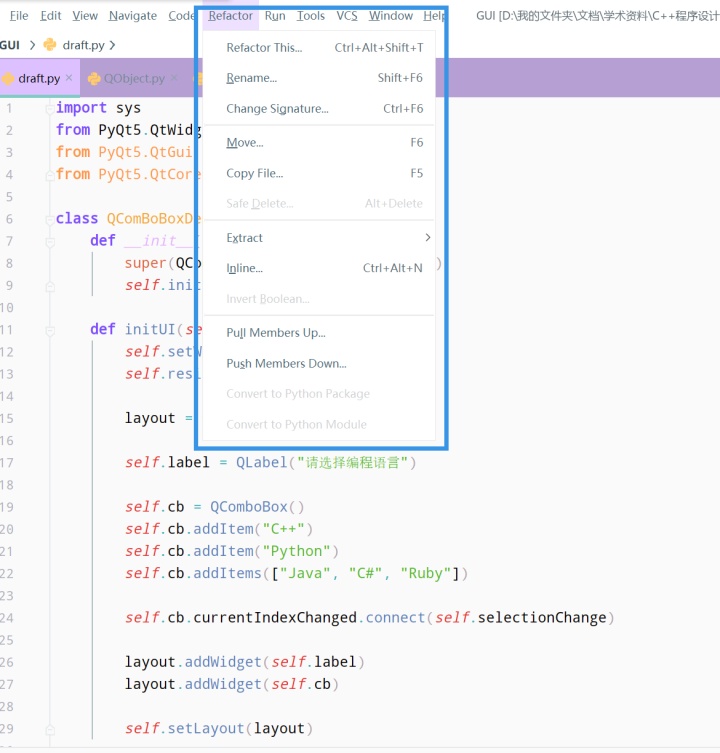
Task: Click fold end marker at line 9
Action: point(50,287)
